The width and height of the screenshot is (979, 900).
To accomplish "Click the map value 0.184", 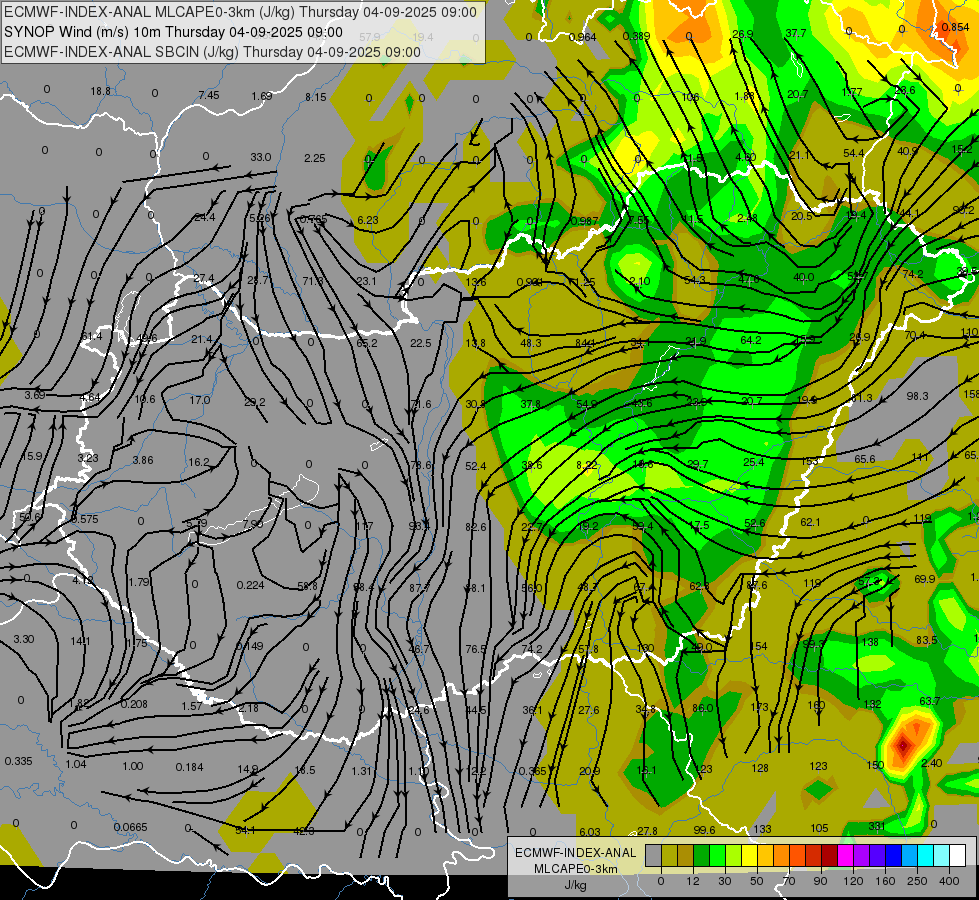I will (x=189, y=768).
